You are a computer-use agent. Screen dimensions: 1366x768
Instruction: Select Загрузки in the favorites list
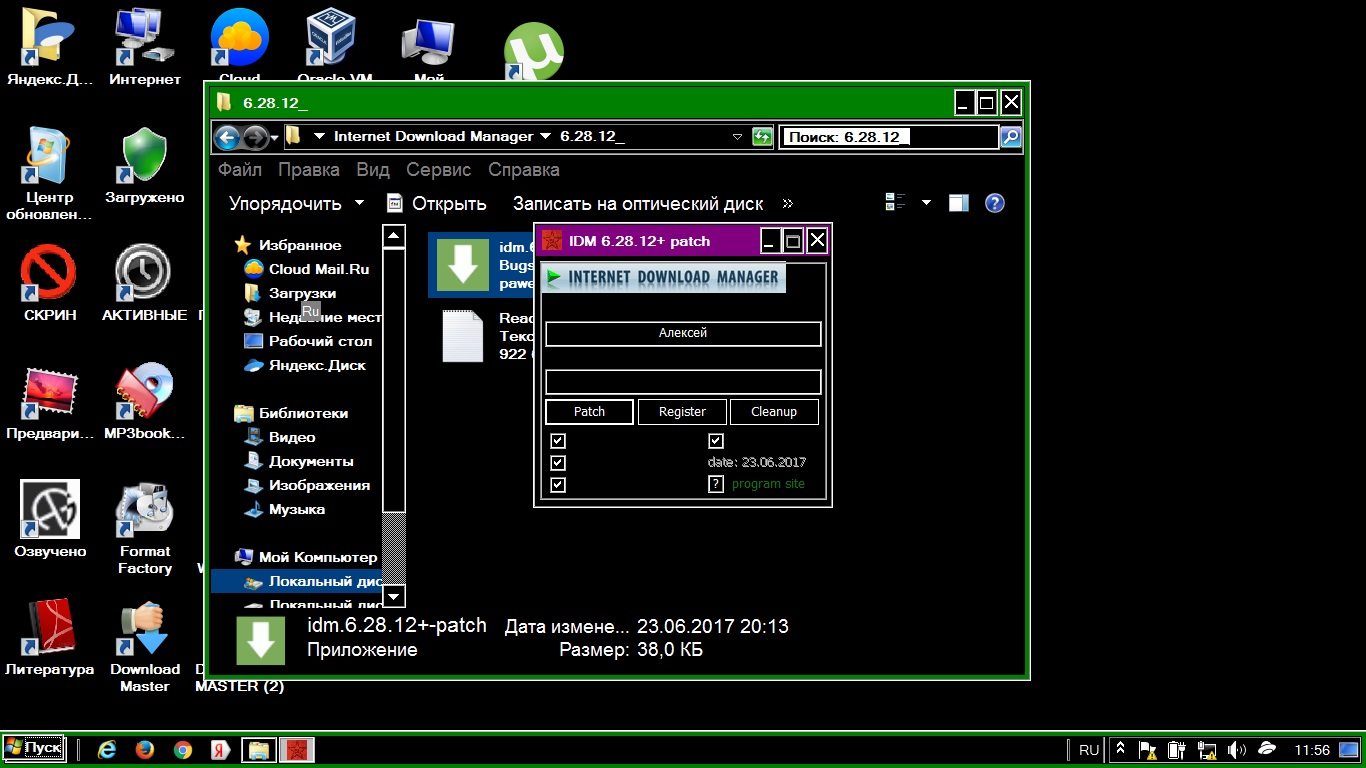[289, 293]
